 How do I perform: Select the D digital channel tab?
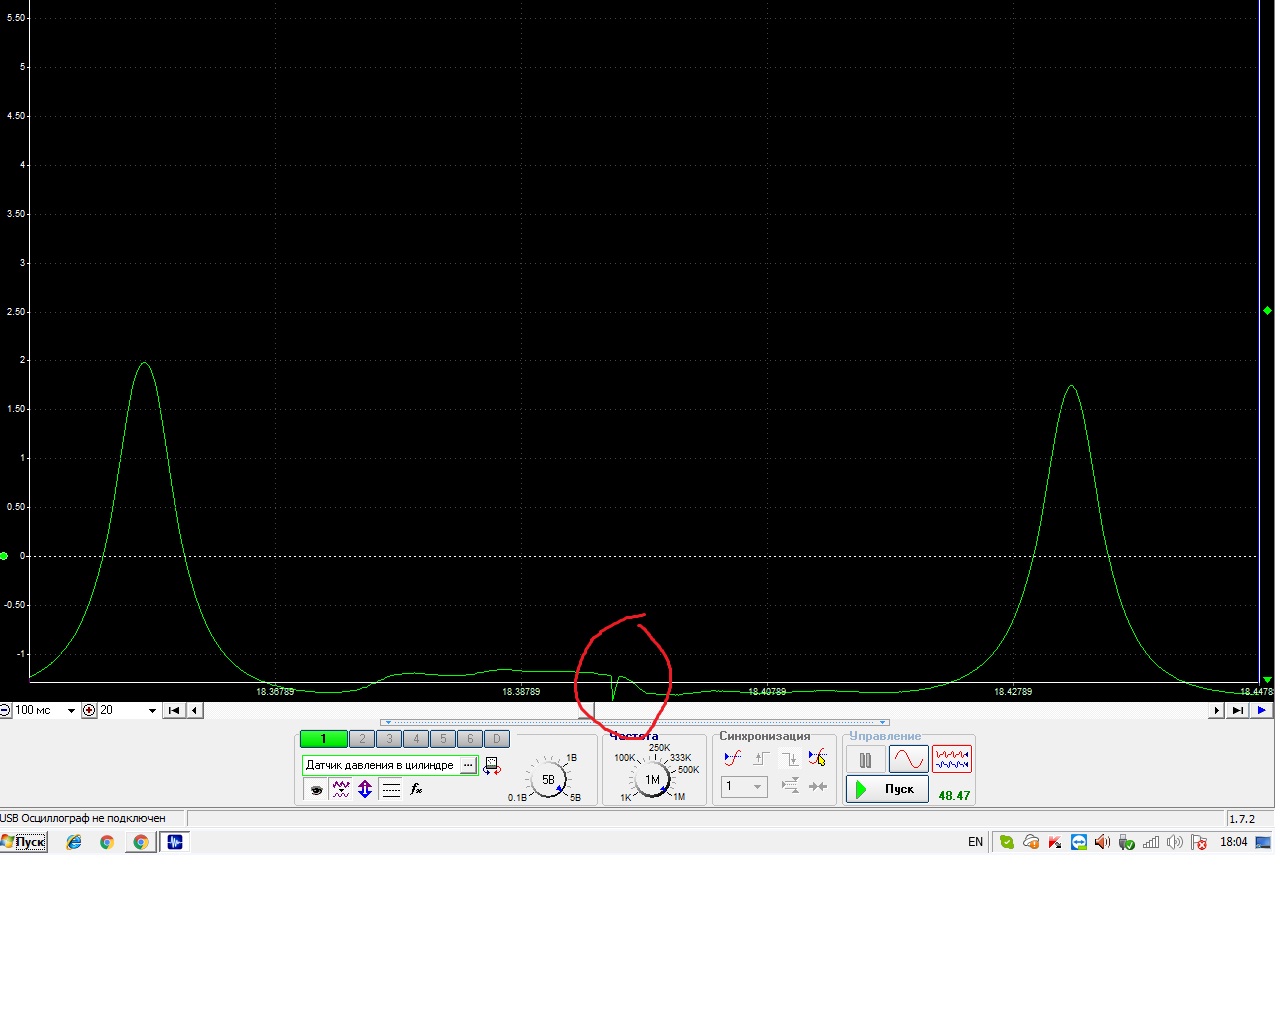tap(497, 739)
